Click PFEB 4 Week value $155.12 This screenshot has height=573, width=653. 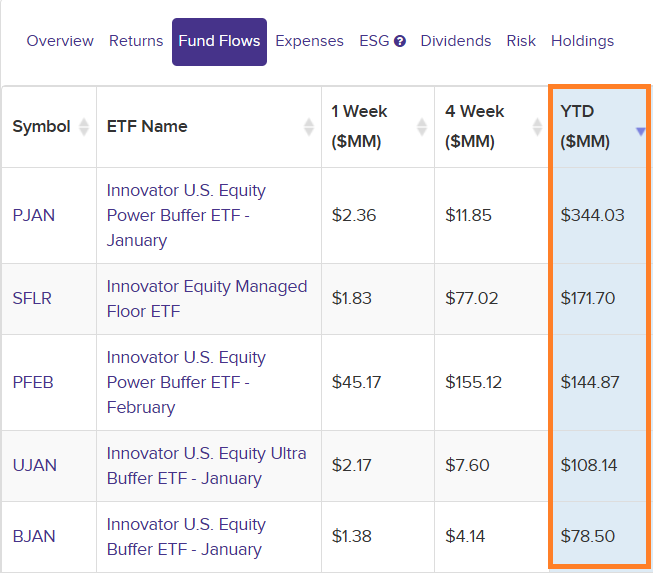tap(474, 382)
